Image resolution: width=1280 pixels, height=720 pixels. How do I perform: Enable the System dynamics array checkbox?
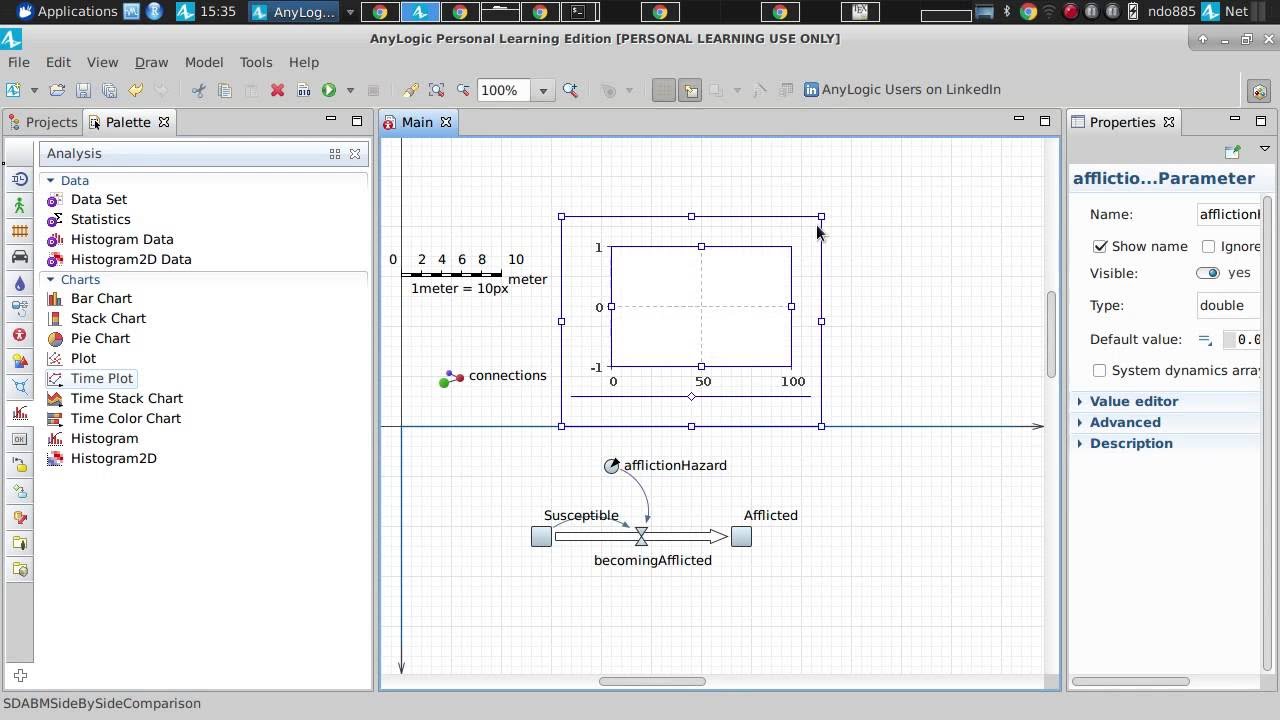point(1100,370)
